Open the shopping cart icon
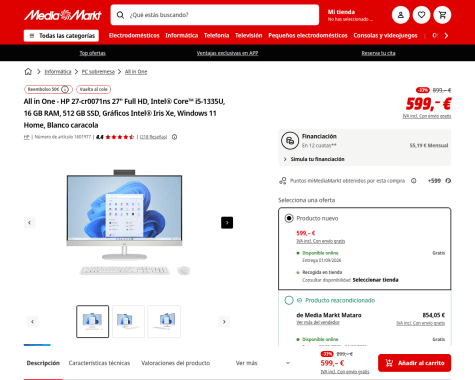 click(442, 15)
